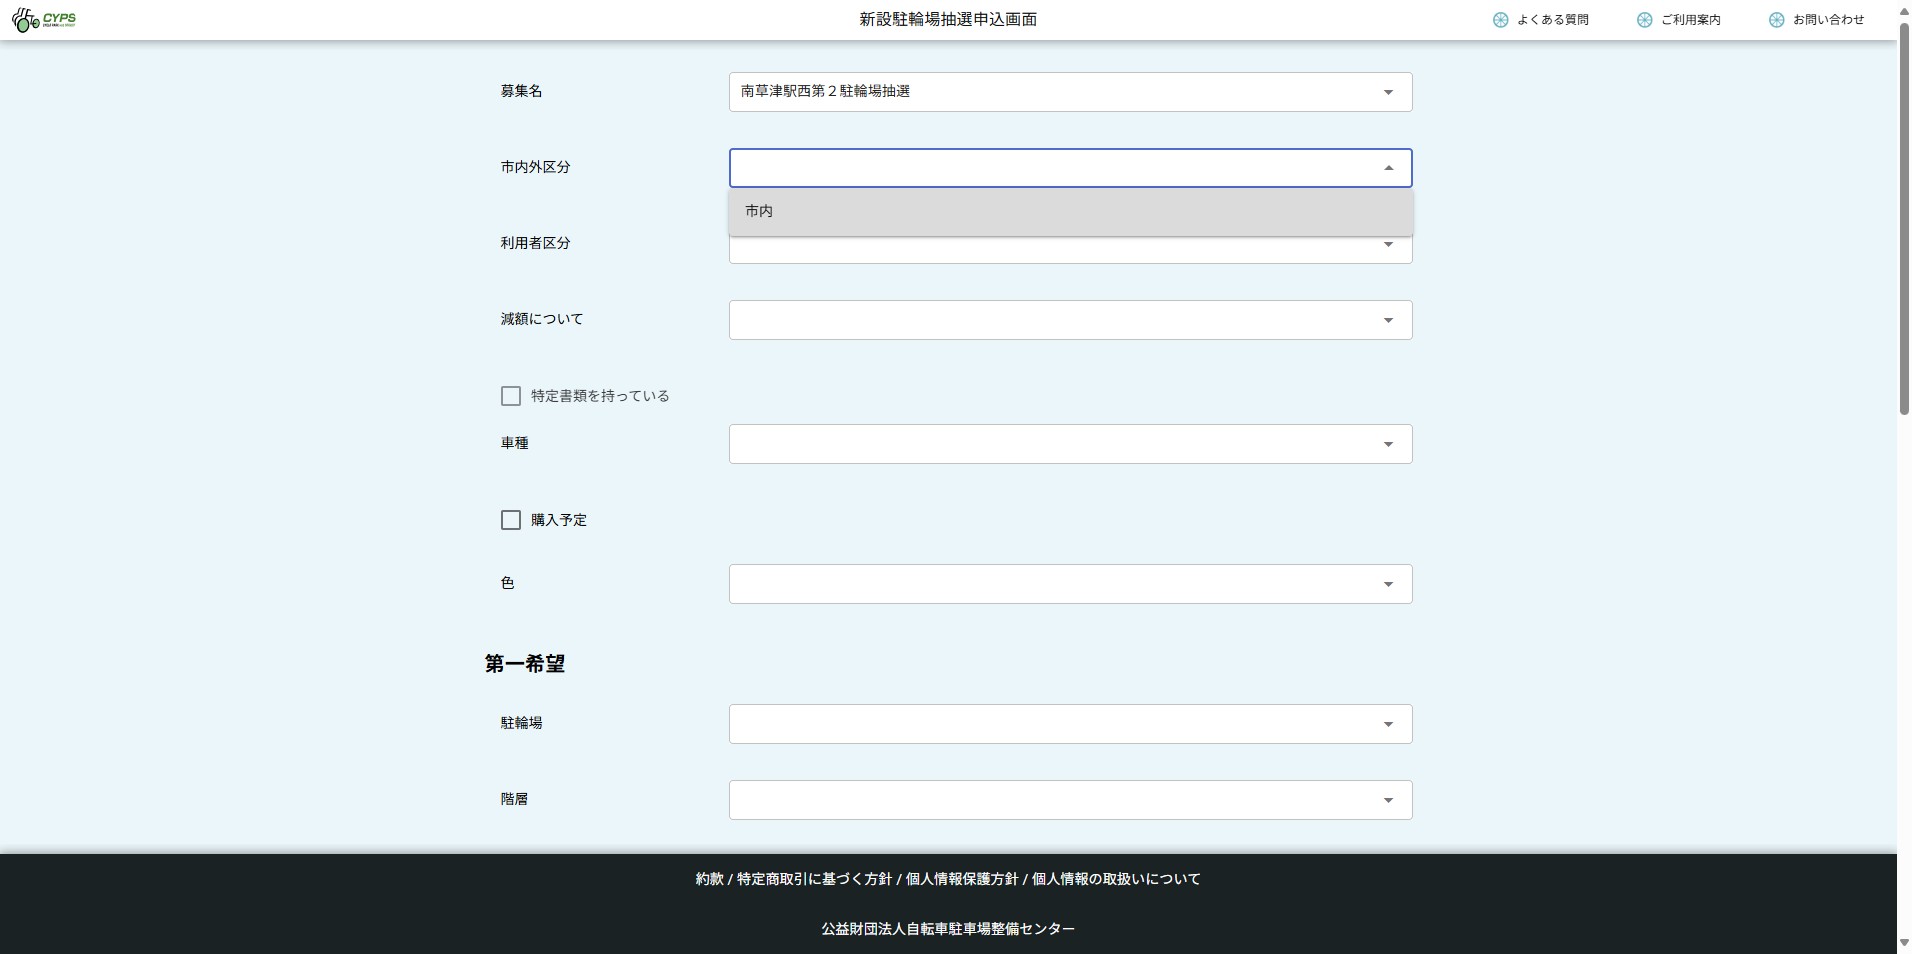
Task: Click the 特定商取引に基づく方針 footer link
Action: pyautogui.click(x=814, y=879)
